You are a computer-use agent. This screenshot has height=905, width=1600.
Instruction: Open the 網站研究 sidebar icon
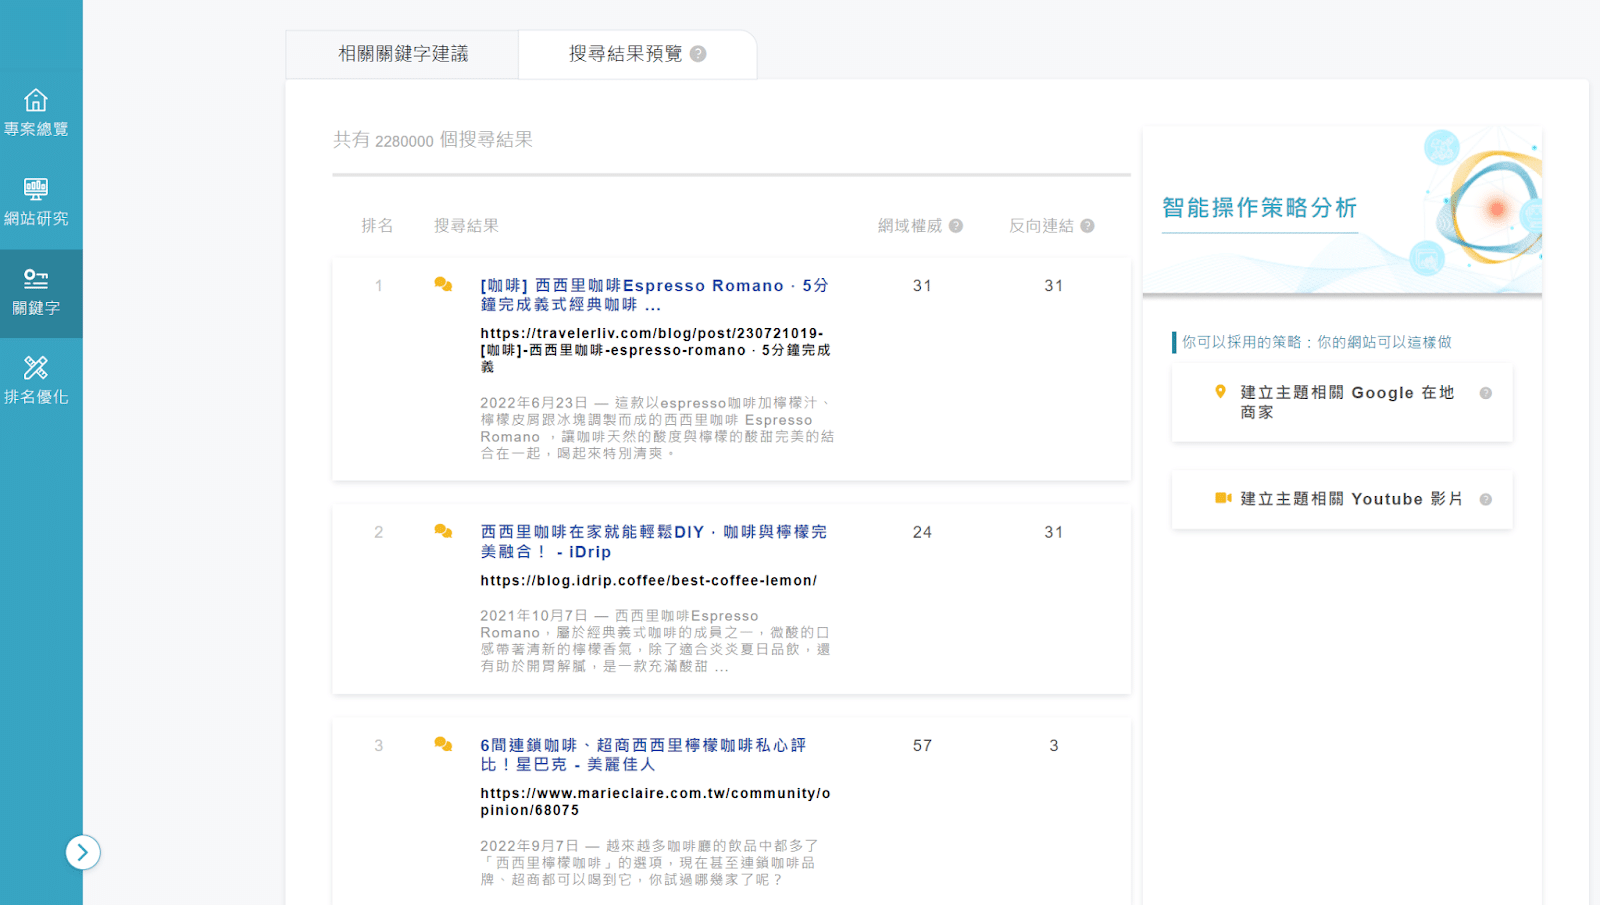point(36,190)
